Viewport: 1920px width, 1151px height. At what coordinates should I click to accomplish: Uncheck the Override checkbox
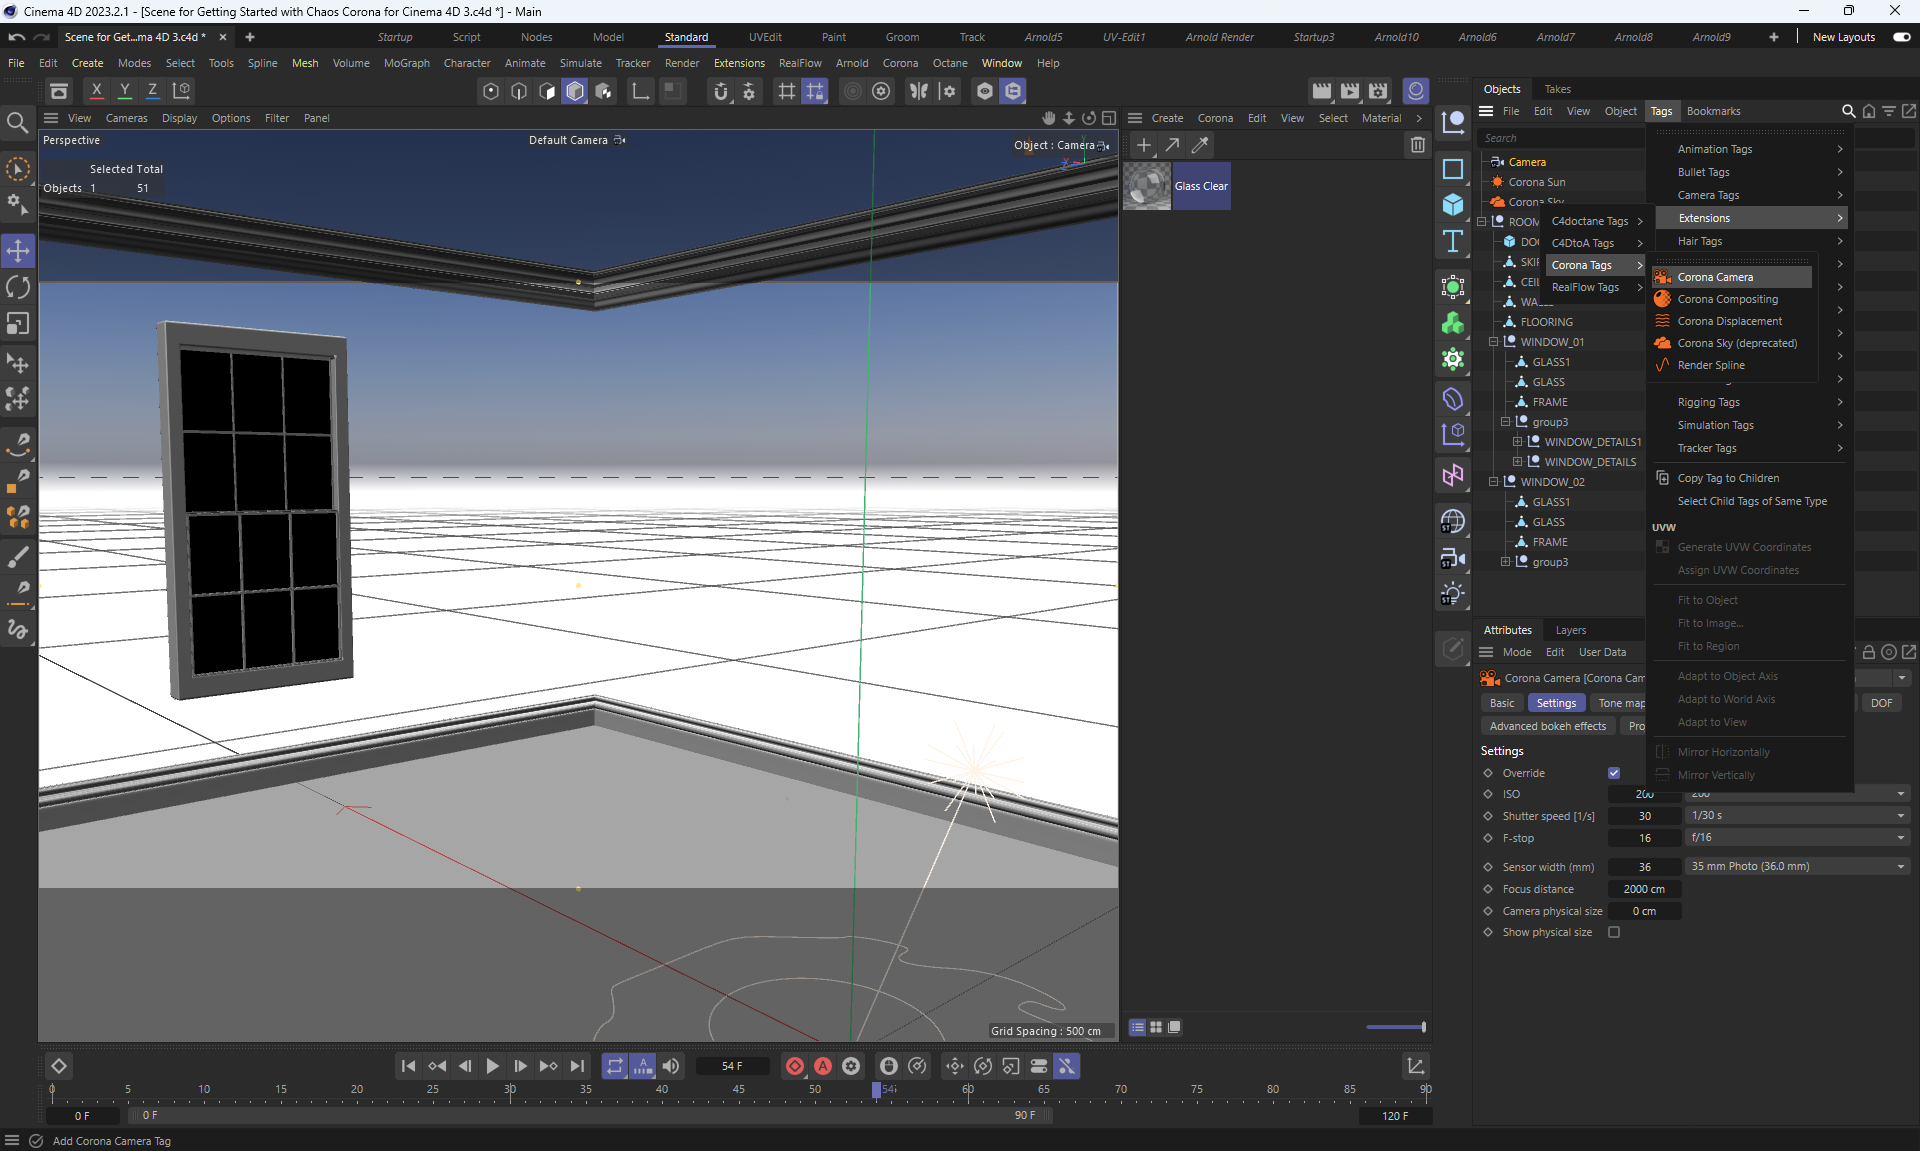1614,773
